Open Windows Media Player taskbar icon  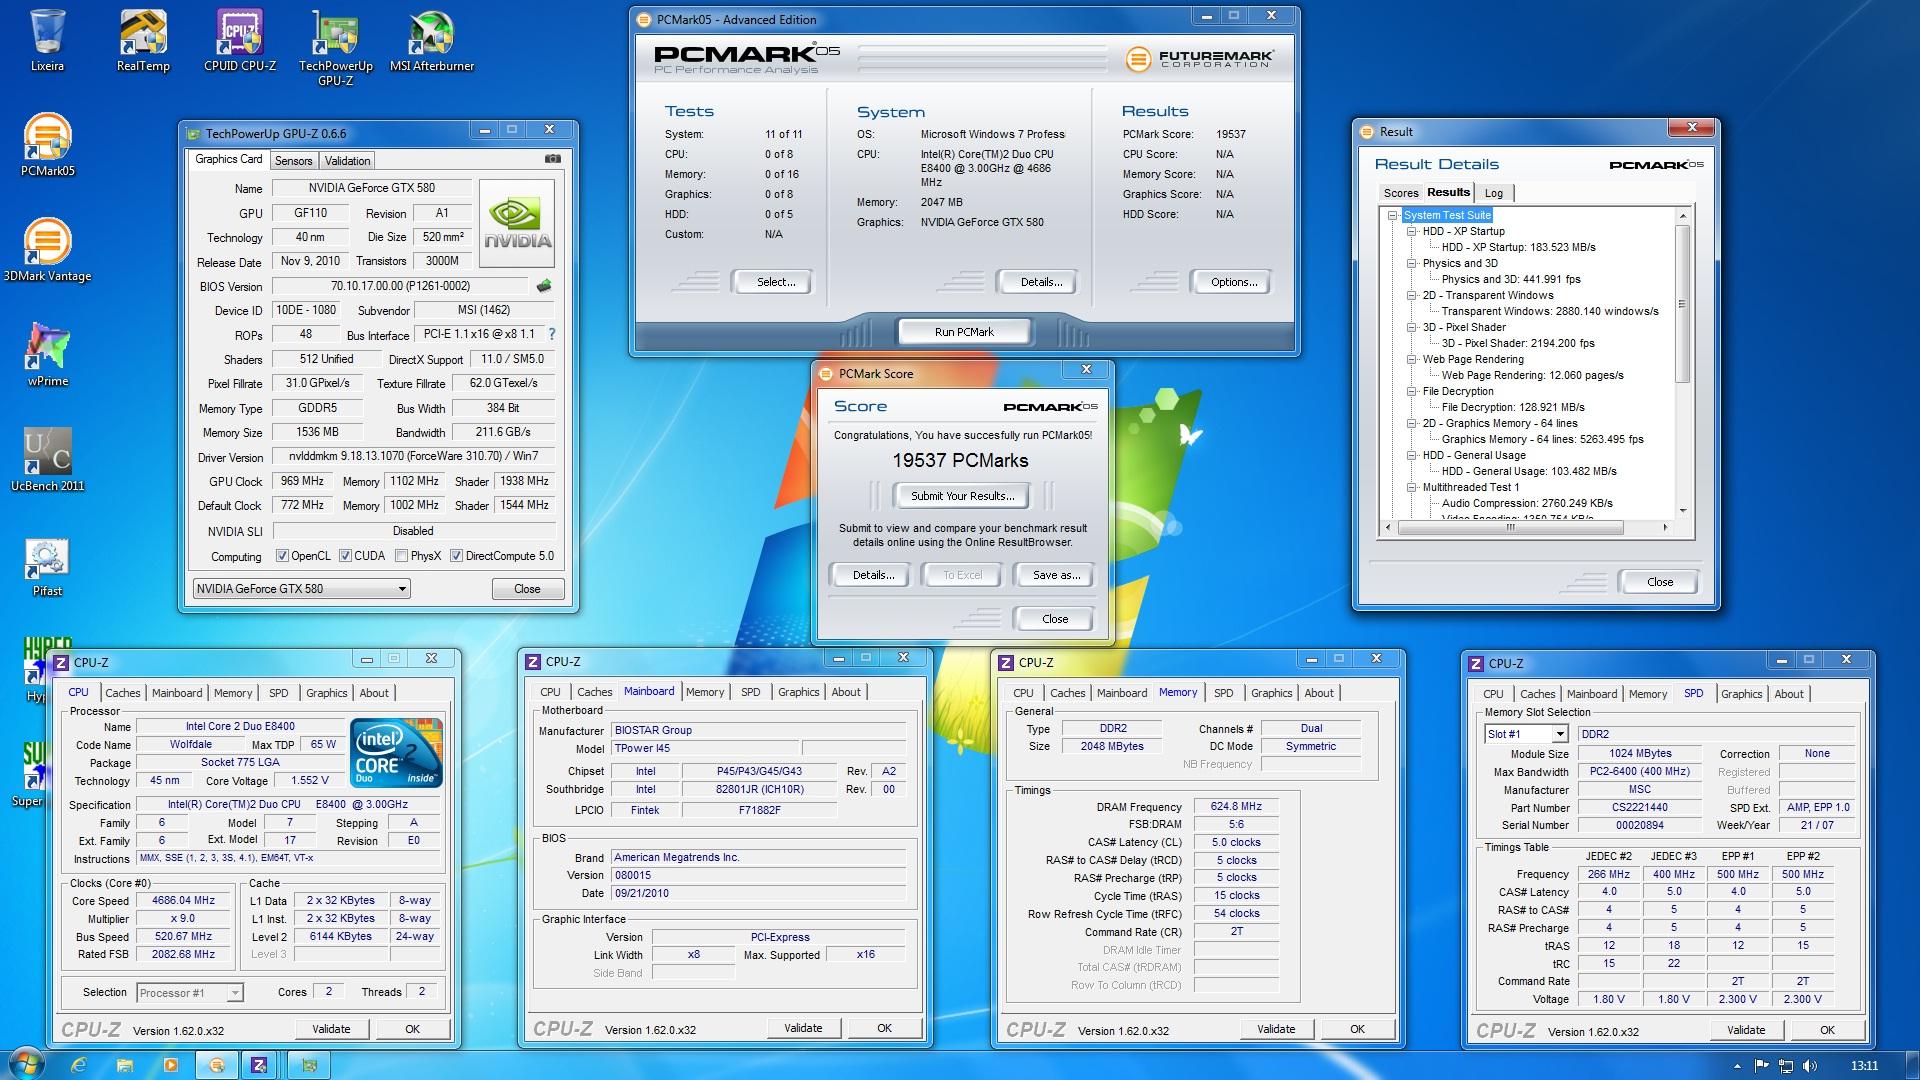(170, 1066)
